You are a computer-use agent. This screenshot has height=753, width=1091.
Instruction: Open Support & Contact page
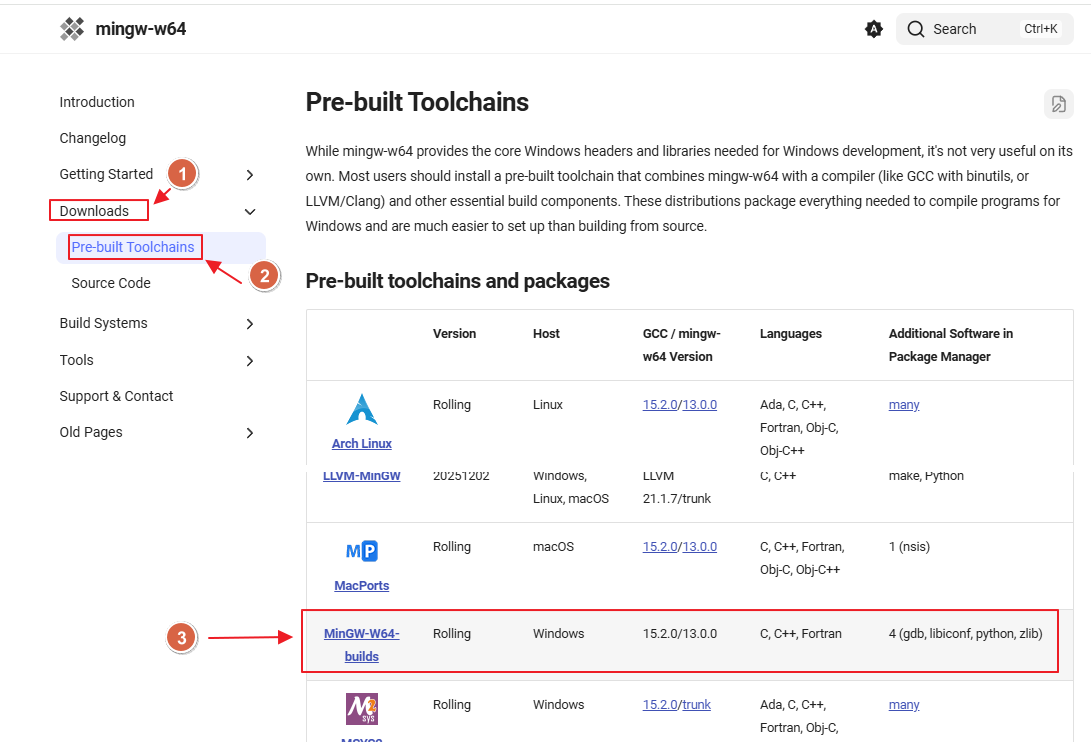[116, 397]
